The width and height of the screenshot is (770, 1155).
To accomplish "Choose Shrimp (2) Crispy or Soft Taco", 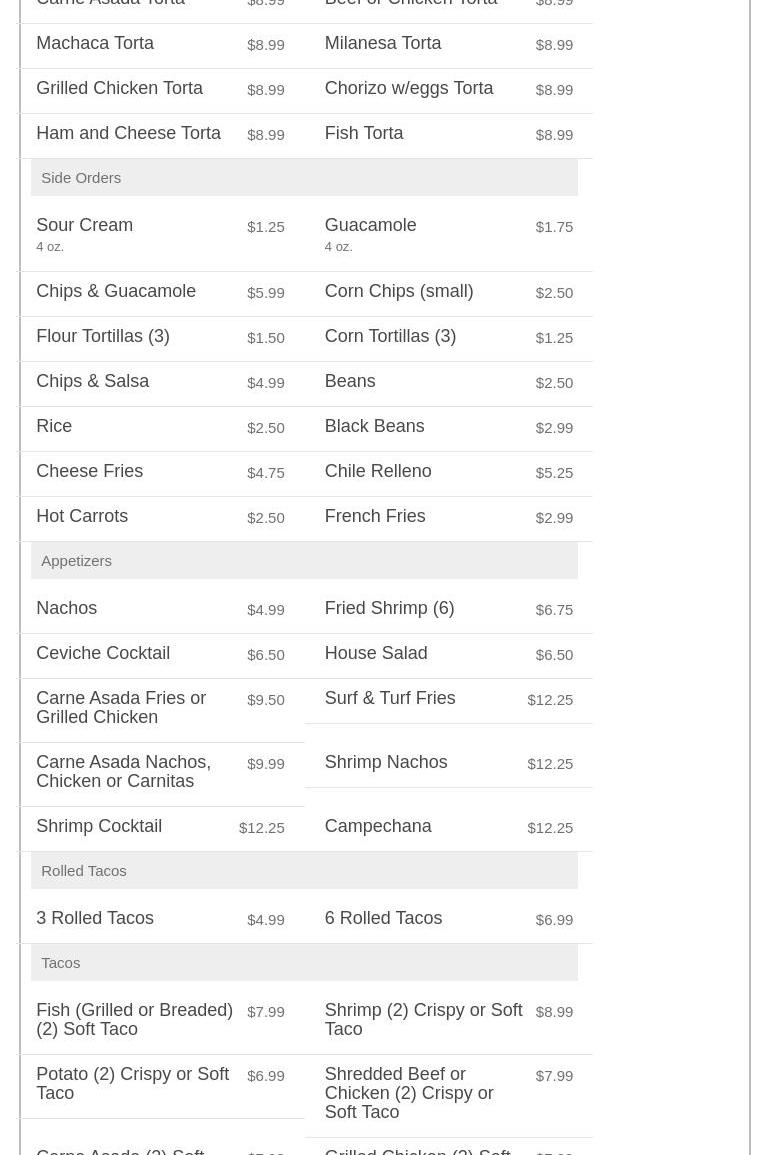I will point(423,1020).
